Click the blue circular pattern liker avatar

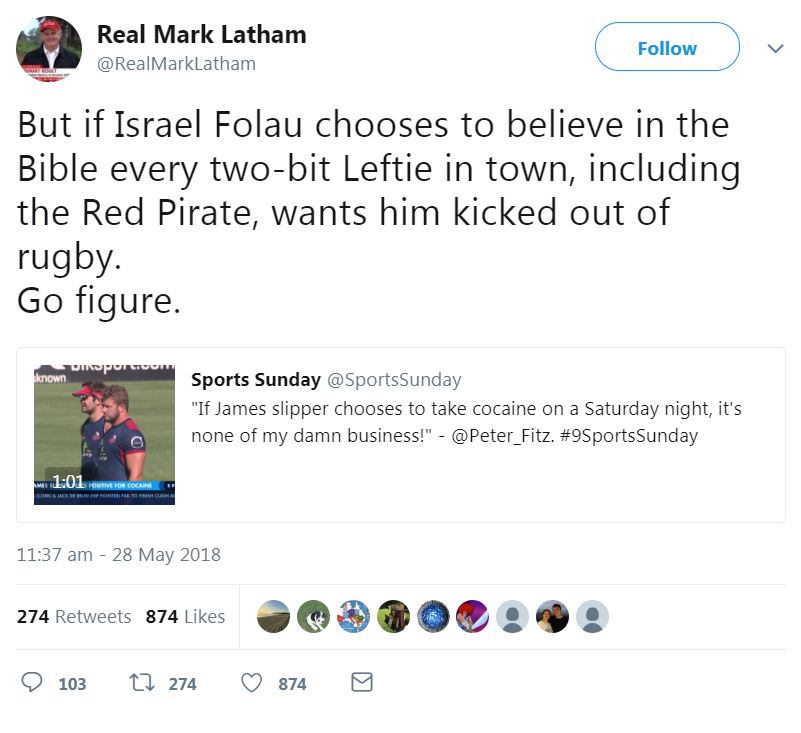click(433, 617)
